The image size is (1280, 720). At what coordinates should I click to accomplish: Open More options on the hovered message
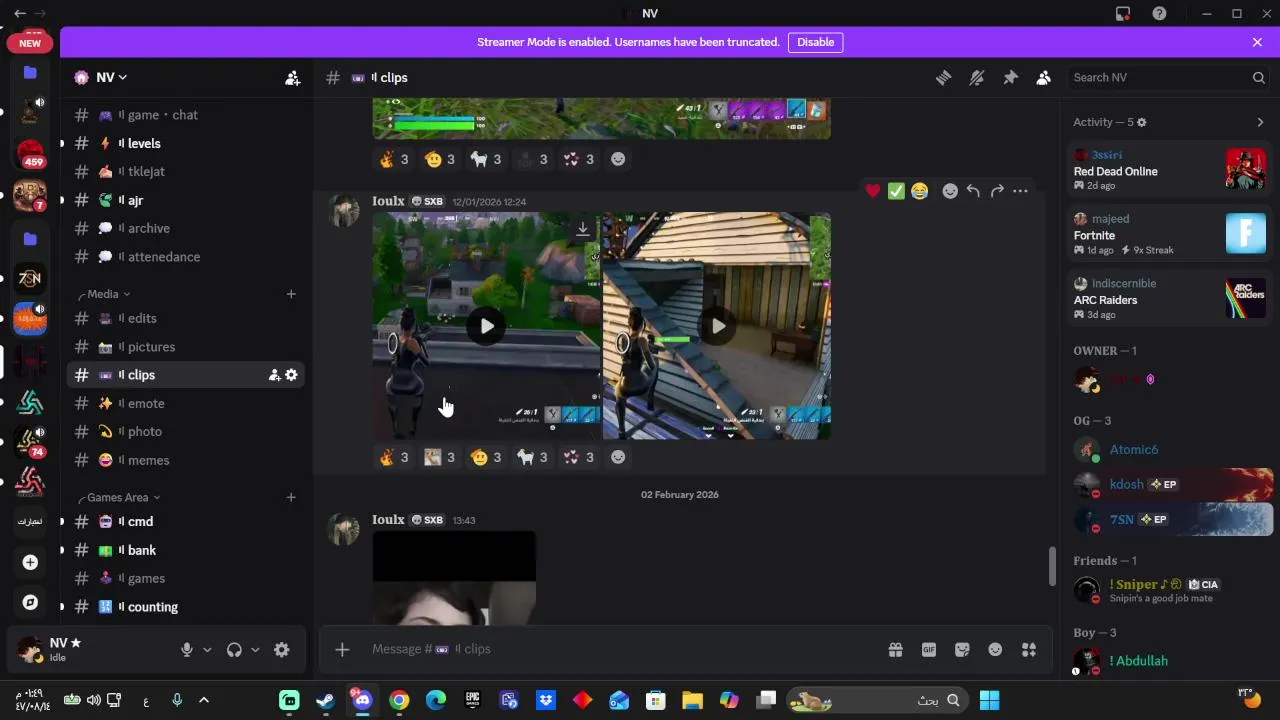[x=1020, y=191]
